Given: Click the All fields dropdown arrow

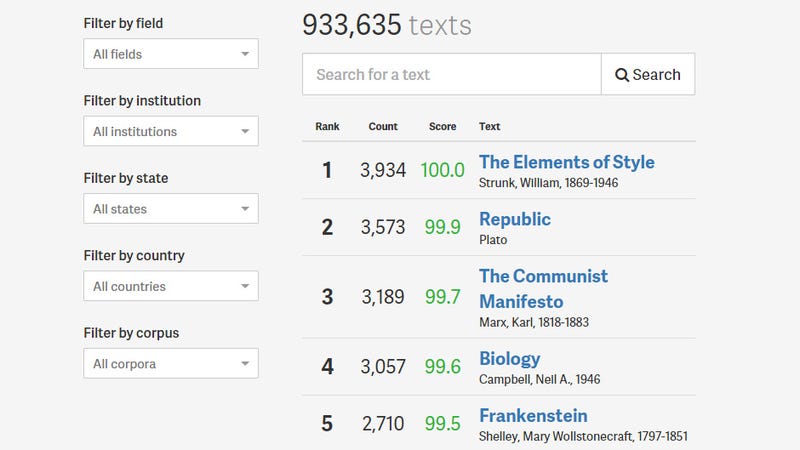Looking at the screenshot, I should click(245, 54).
